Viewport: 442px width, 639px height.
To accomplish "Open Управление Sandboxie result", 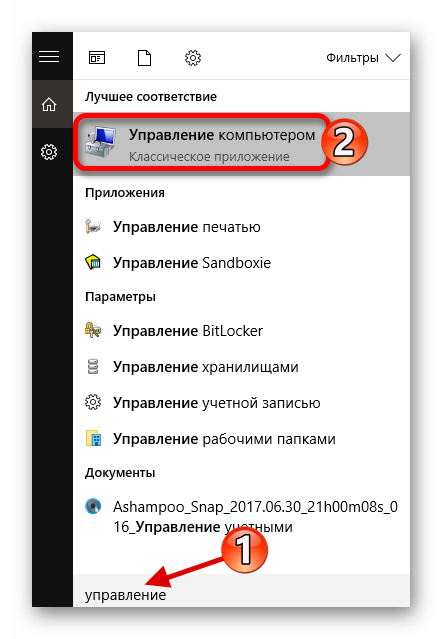I will coord(241,262).
